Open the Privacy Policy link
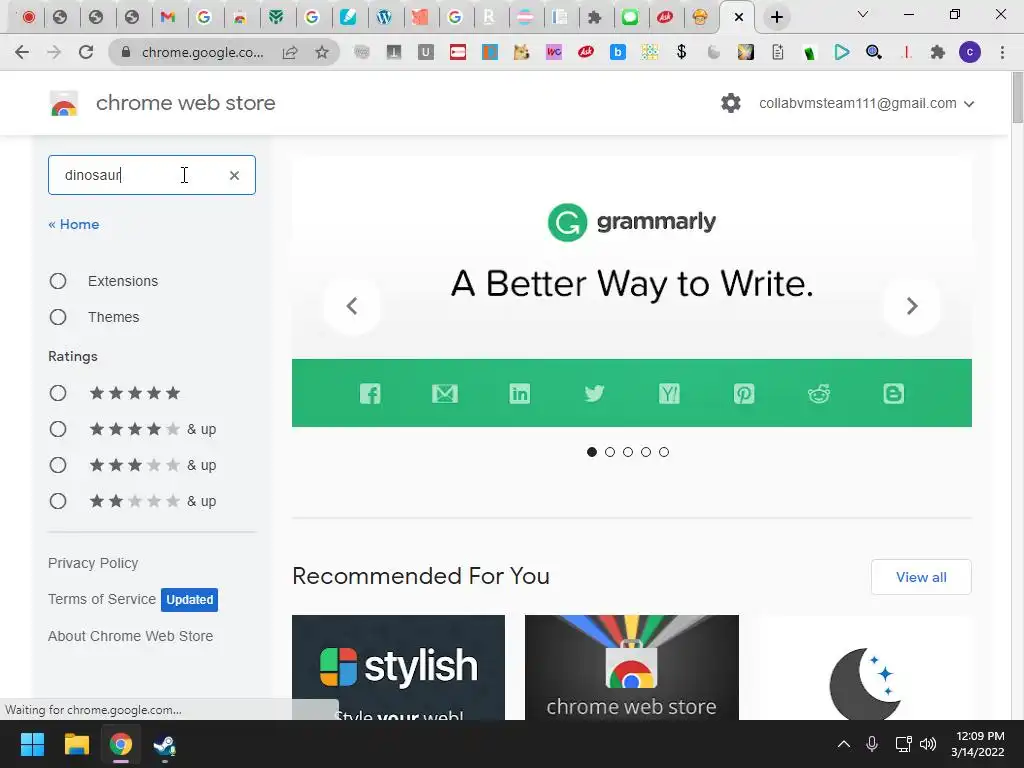Image resolution: width=1024 pixels, height=768 pixels. pos(93,563)
